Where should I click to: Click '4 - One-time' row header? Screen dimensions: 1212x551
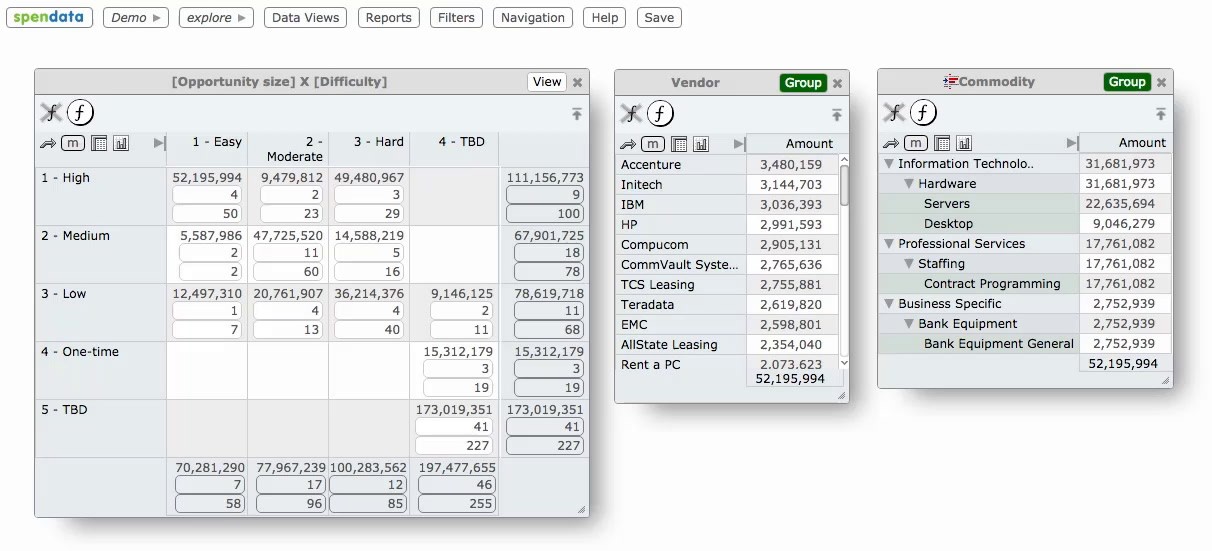pyautogui.click(x=80, y=352)
